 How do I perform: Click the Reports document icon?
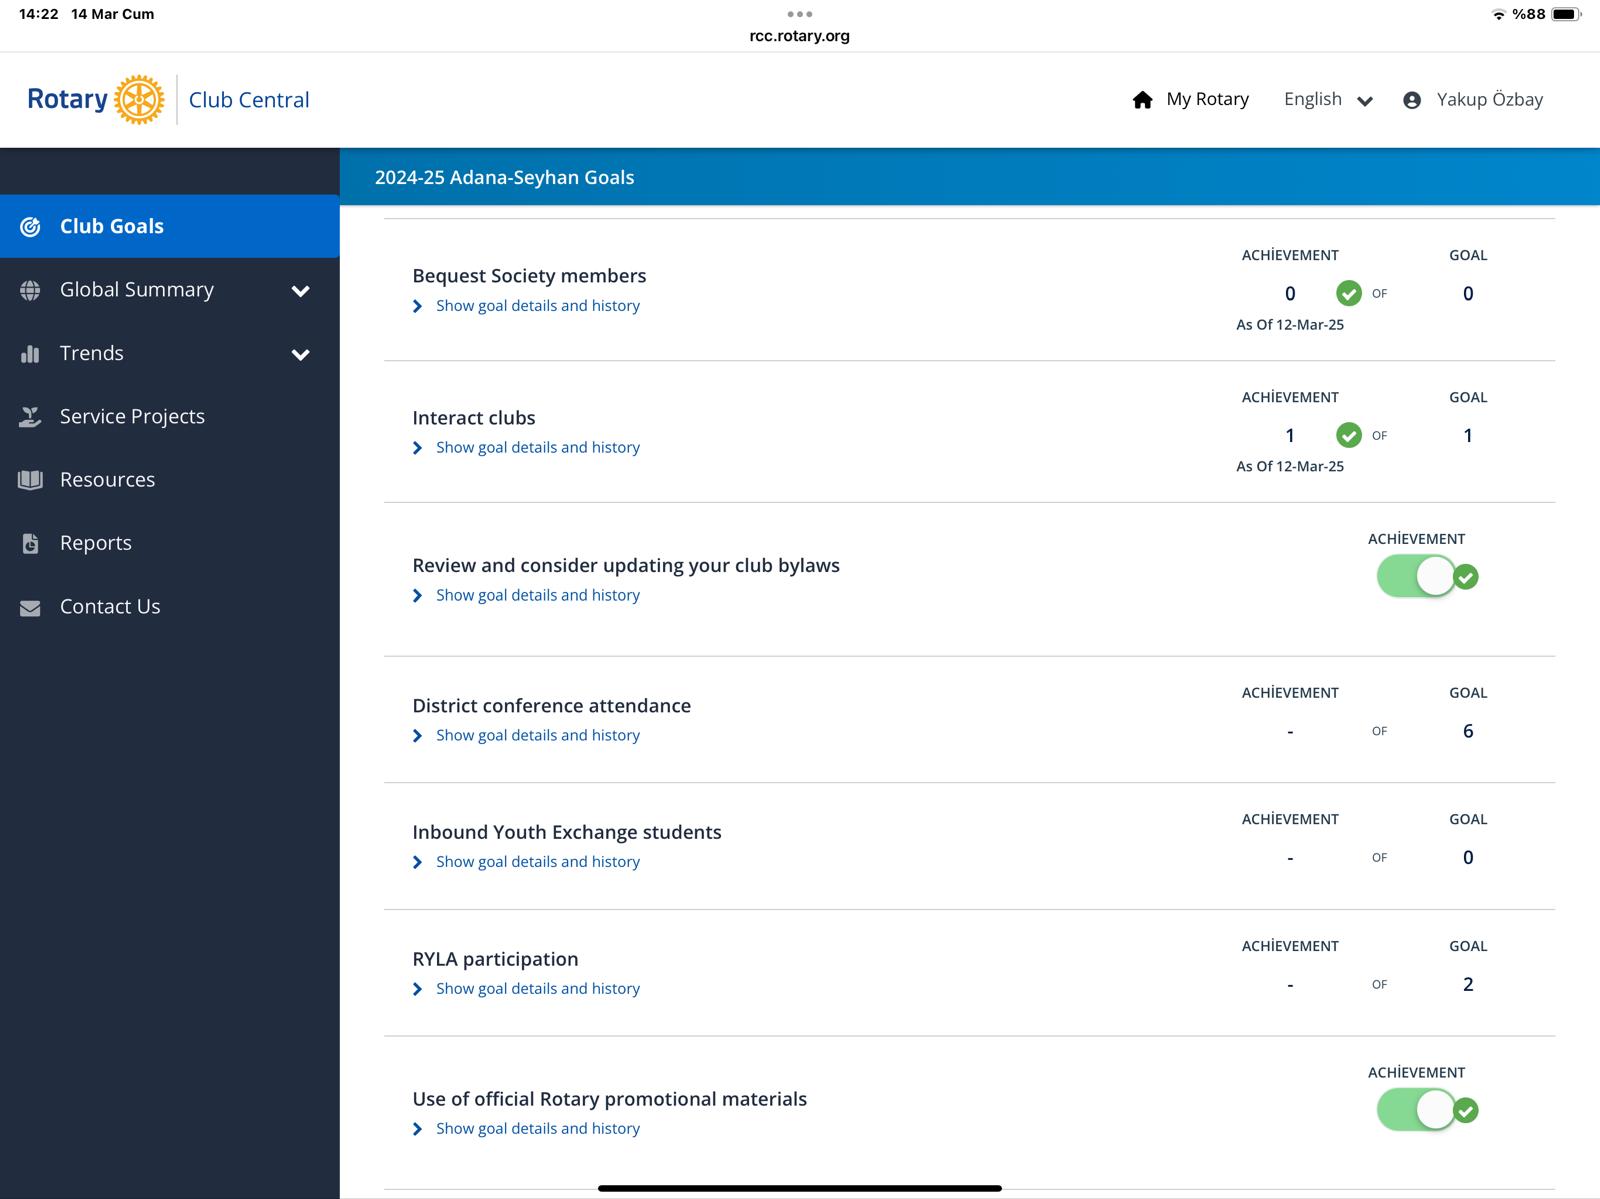point(31,543)
